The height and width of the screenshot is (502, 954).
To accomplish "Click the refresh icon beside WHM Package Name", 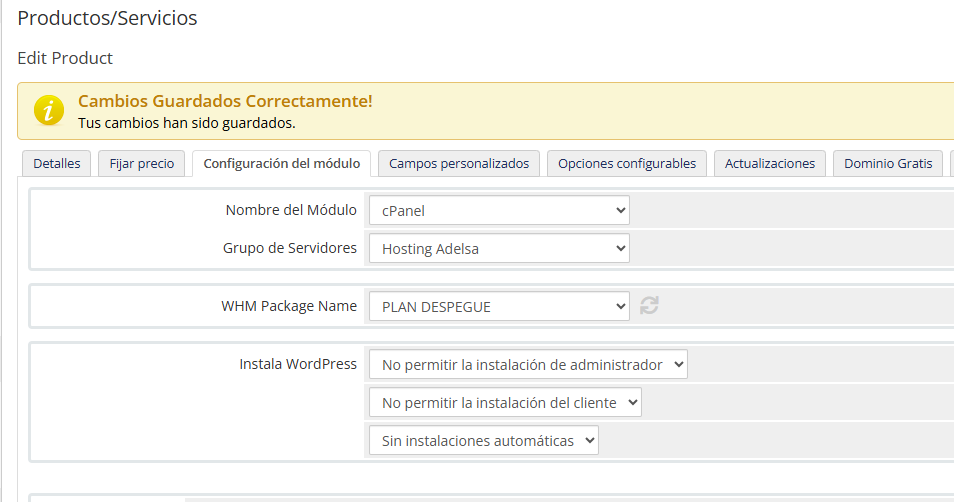I will (x=649, y=306).
